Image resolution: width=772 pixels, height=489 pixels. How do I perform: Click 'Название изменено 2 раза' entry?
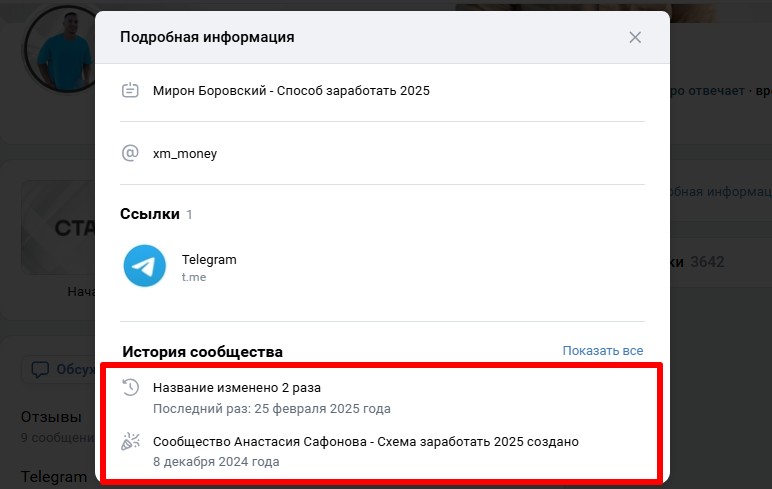237,387
